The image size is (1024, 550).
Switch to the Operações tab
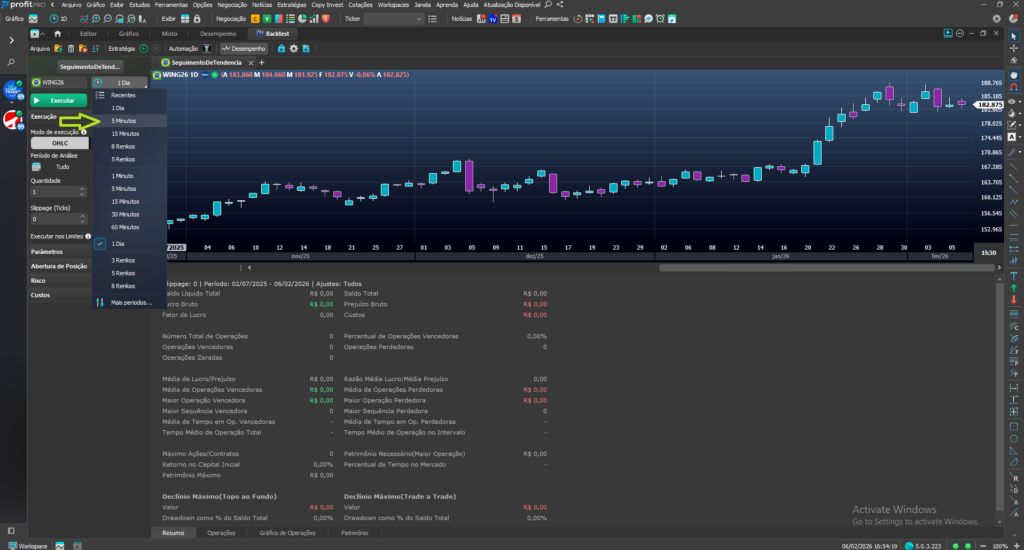(221, 534)
